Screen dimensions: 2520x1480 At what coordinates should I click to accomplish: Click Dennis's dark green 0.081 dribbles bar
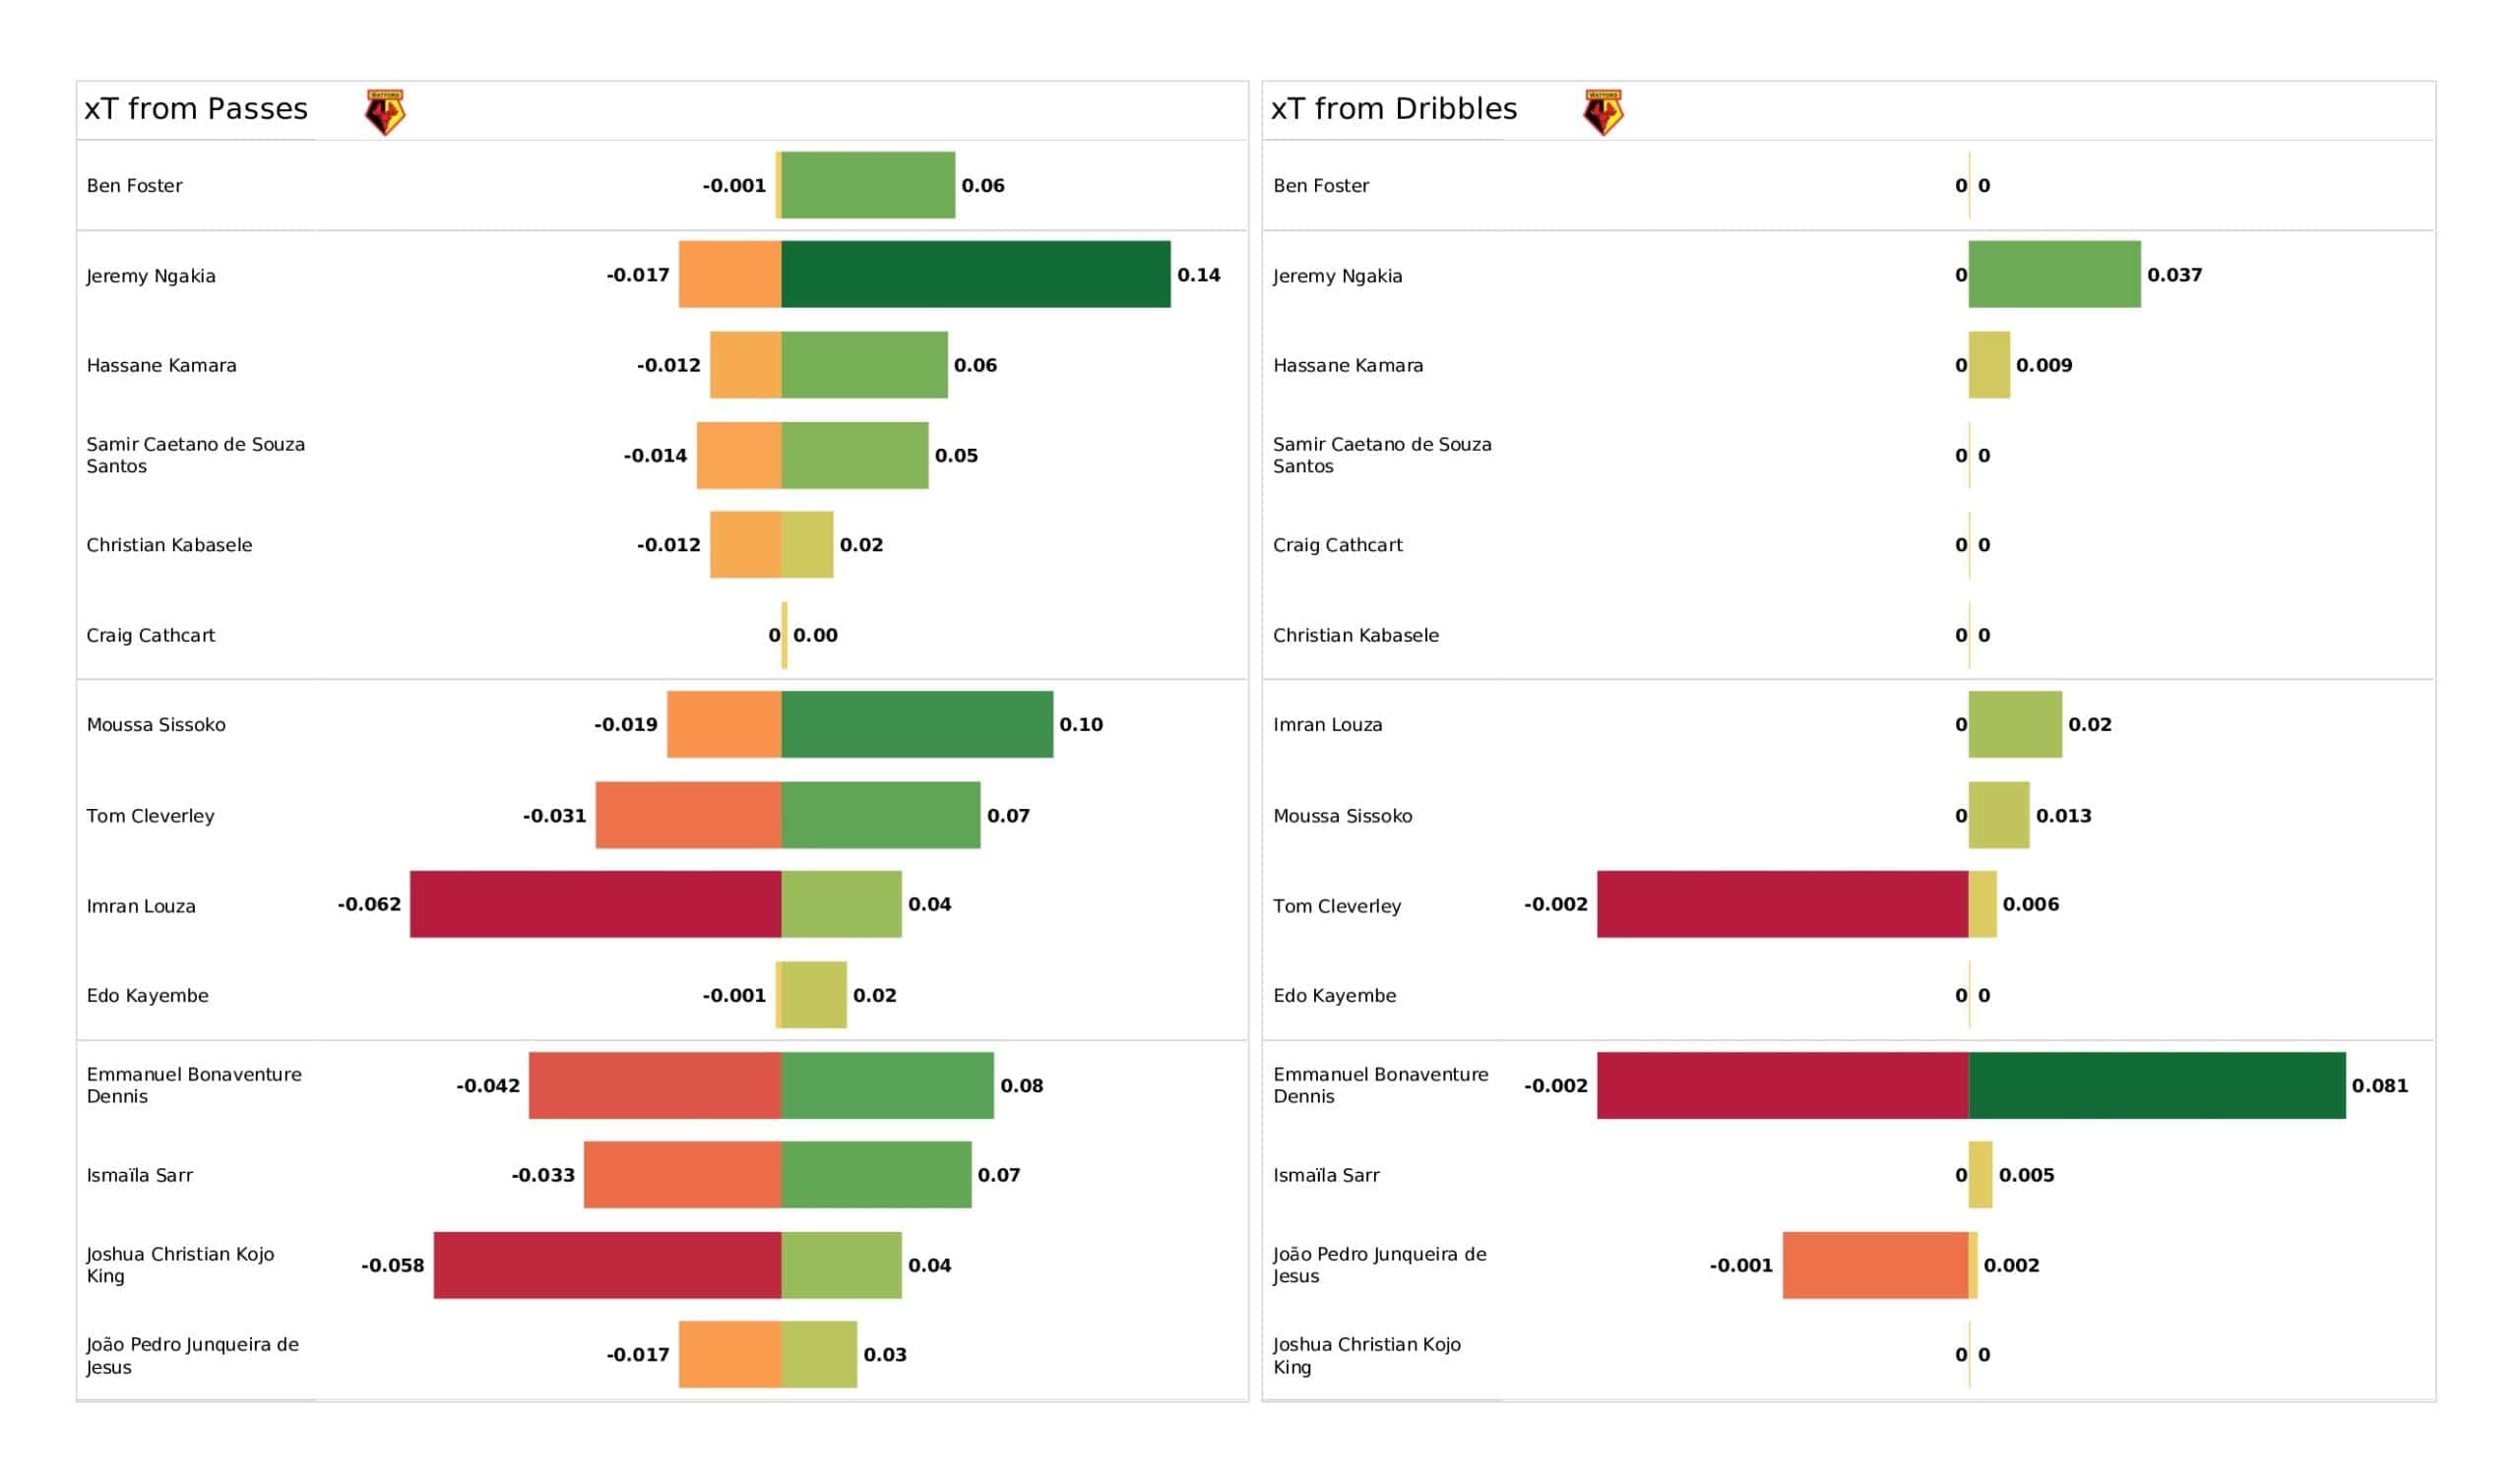pos(2156,1085)
